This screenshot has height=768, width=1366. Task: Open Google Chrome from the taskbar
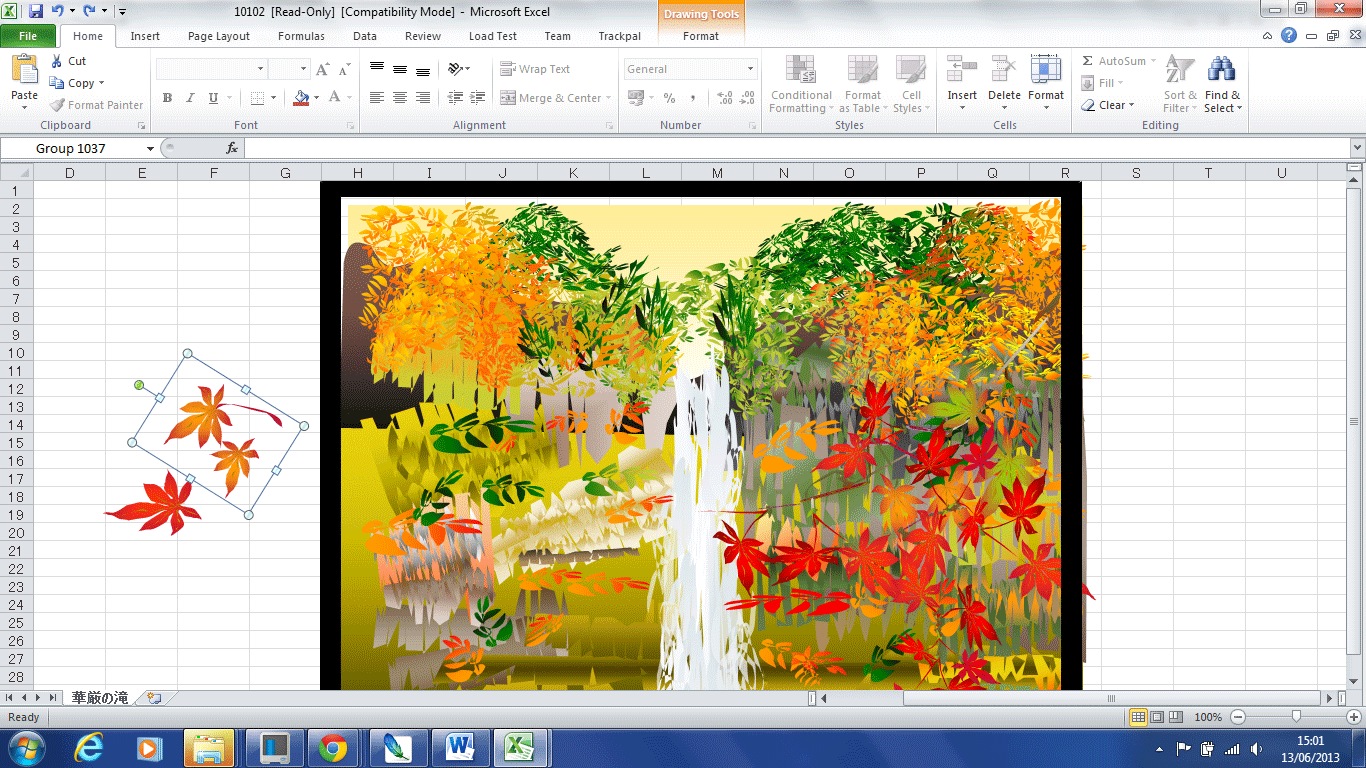click(333, 747)
